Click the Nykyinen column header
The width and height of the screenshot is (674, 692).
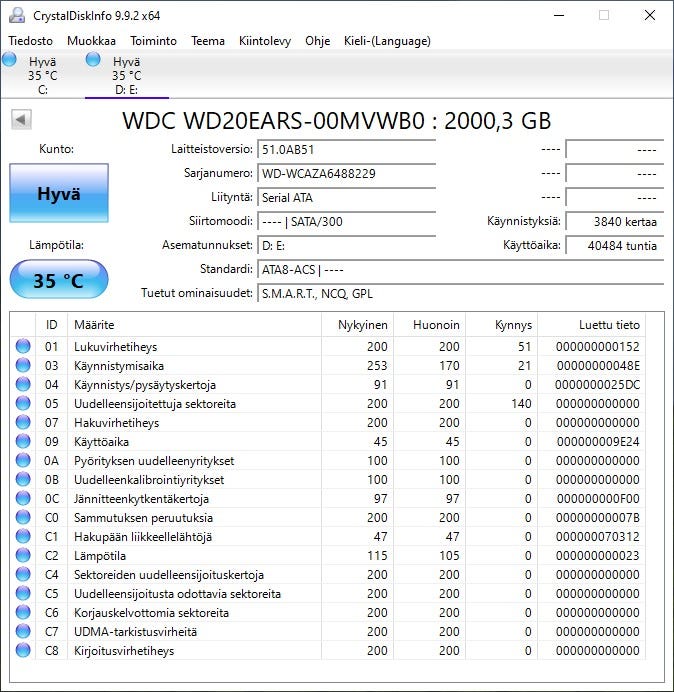[x=358, y=325]
